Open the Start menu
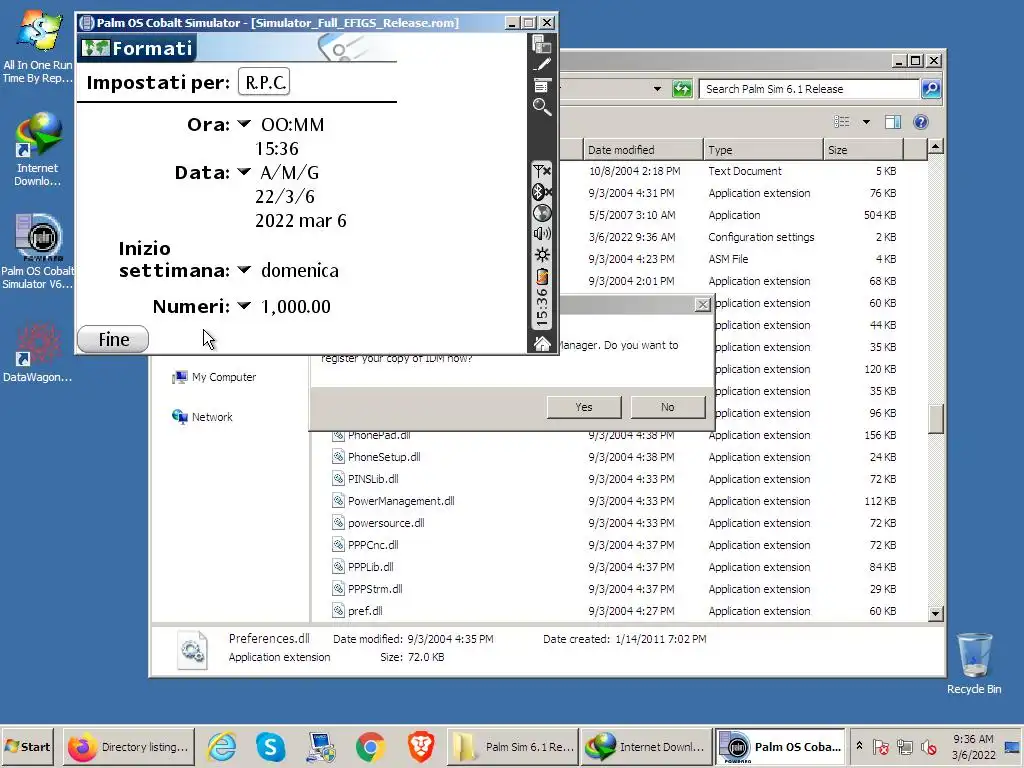 [28, 746]
